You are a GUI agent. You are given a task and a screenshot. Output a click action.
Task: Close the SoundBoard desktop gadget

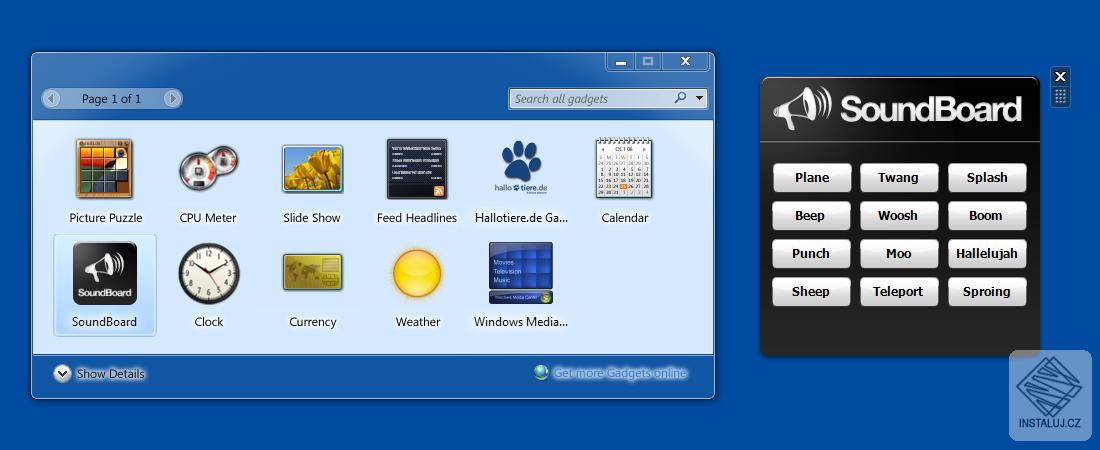1061,76
